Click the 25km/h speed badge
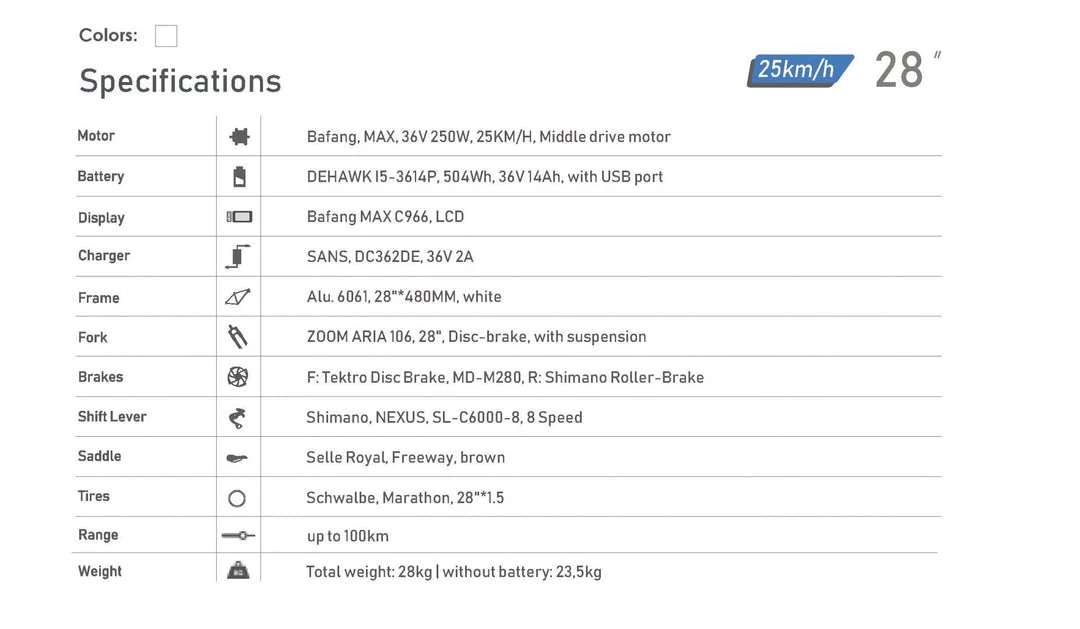The image size is (1080, 629). (798, 70)
